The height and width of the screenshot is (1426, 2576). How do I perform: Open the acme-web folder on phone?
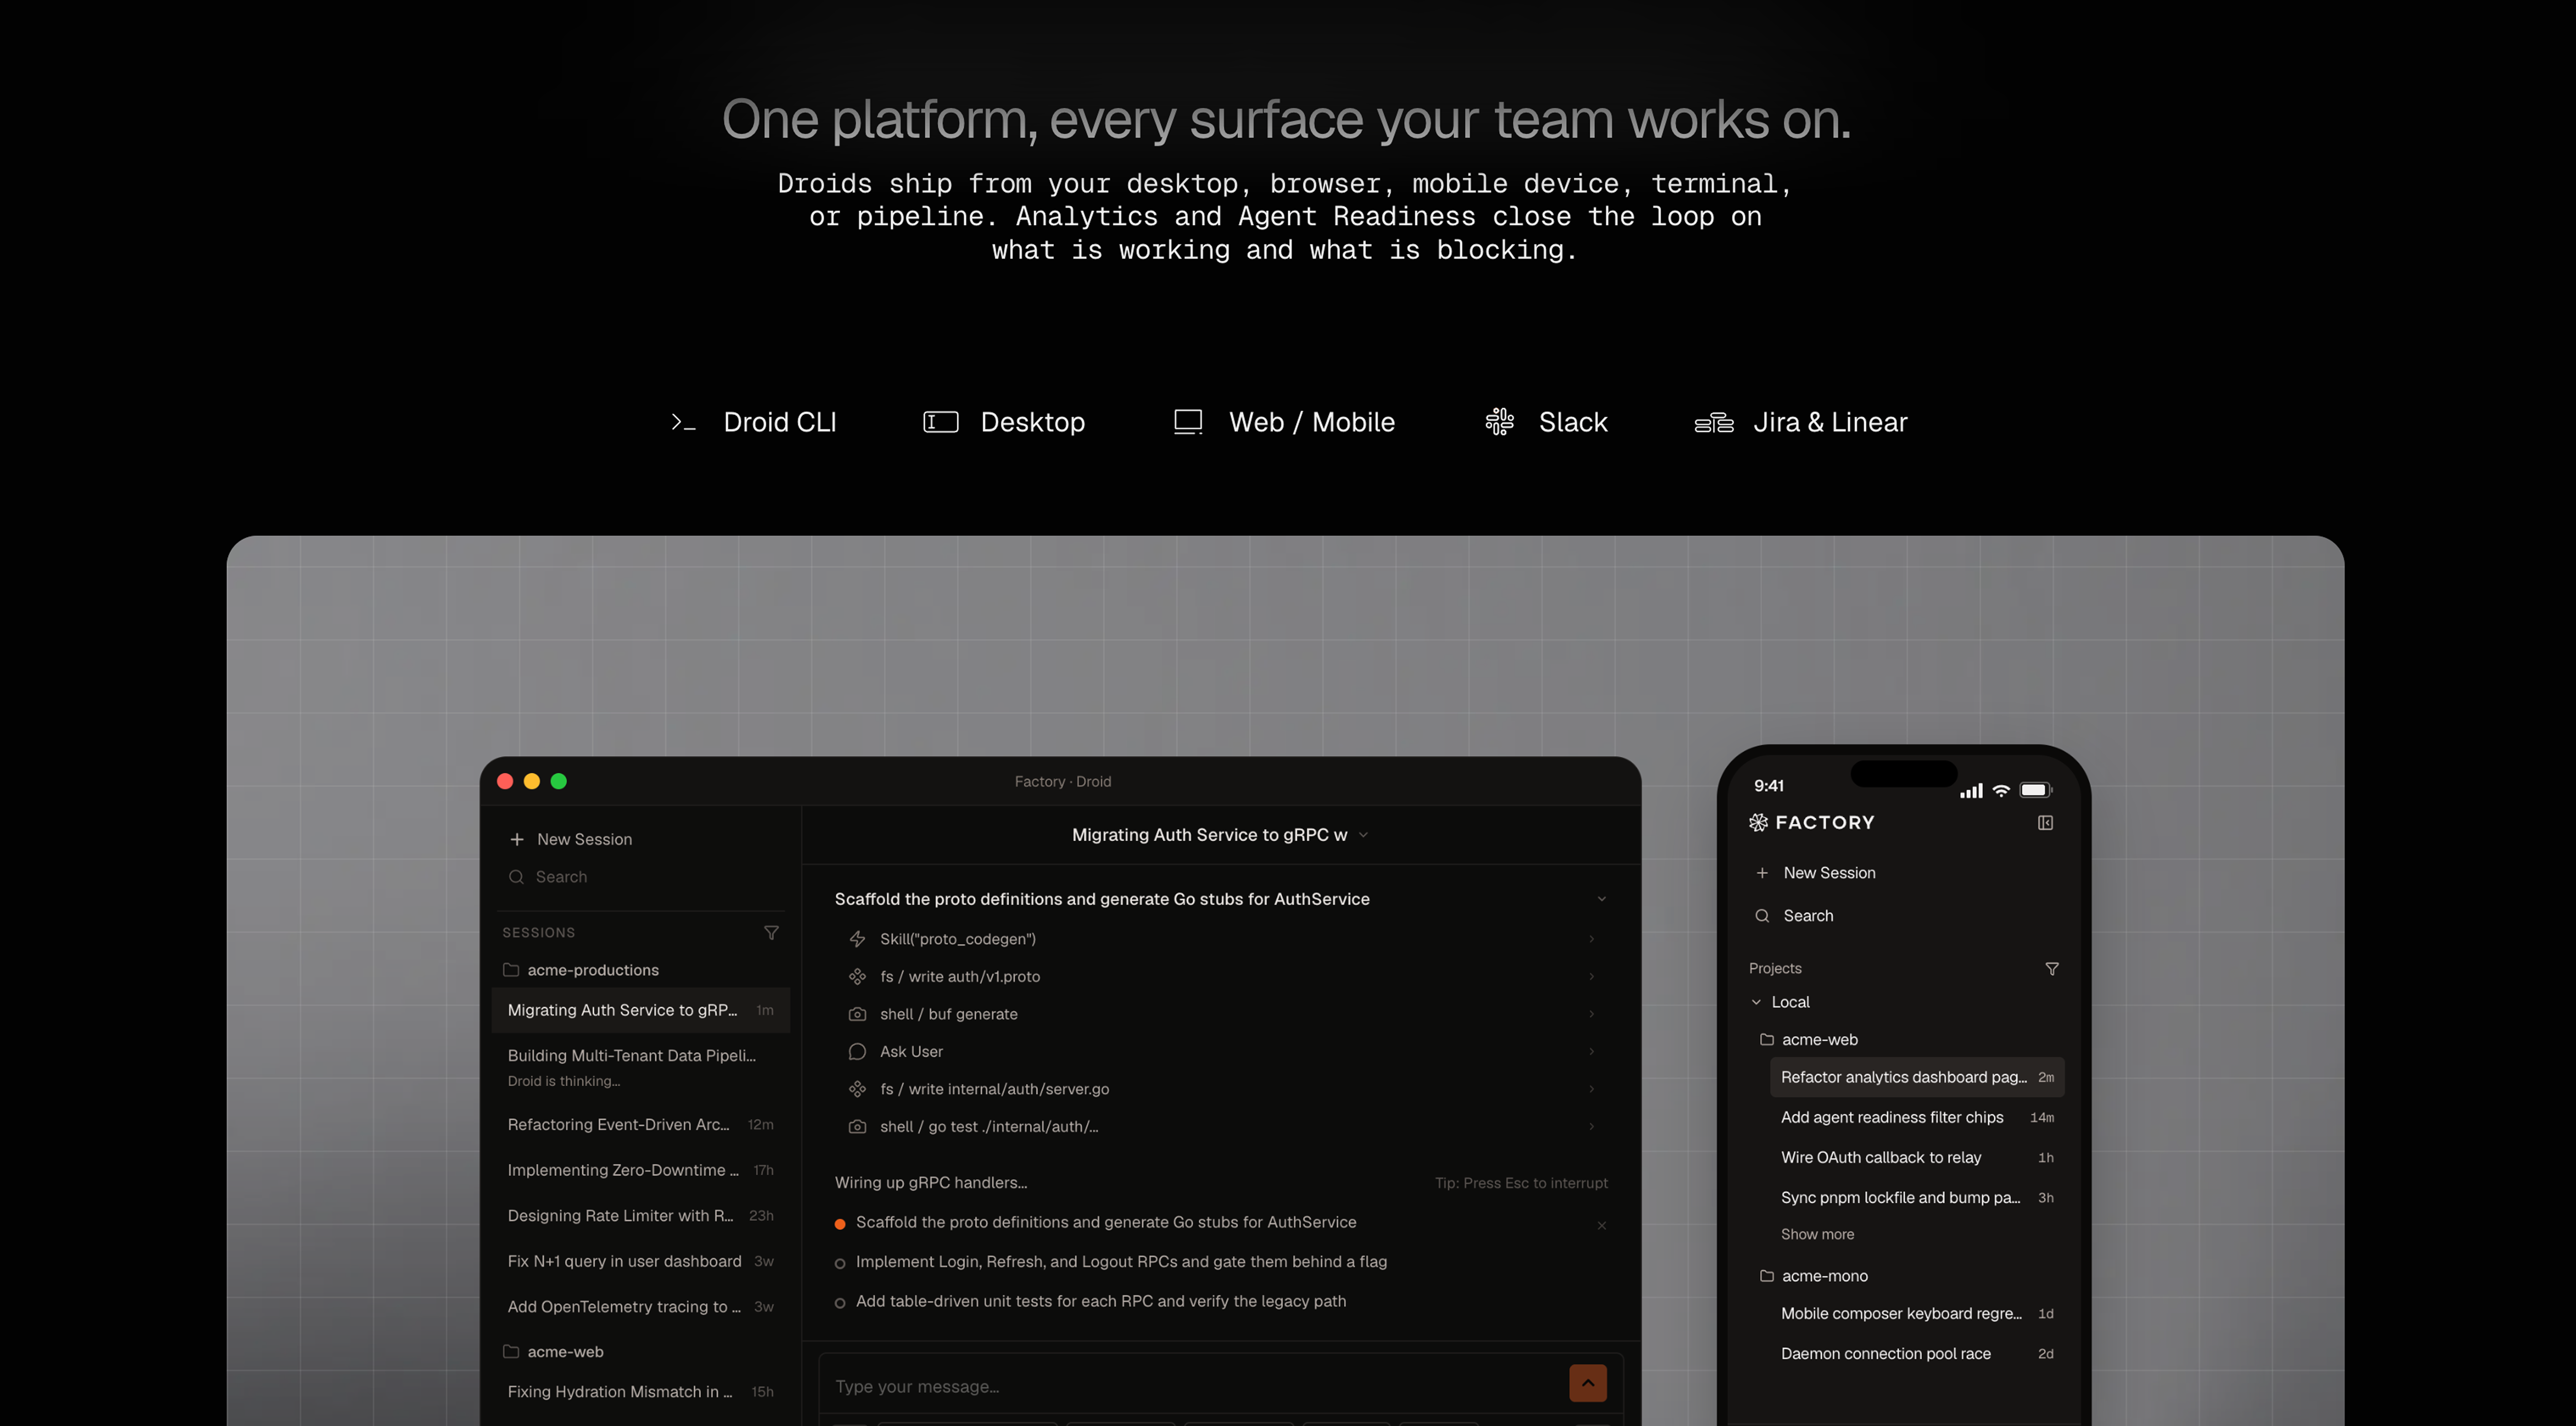(1809, 1040)
